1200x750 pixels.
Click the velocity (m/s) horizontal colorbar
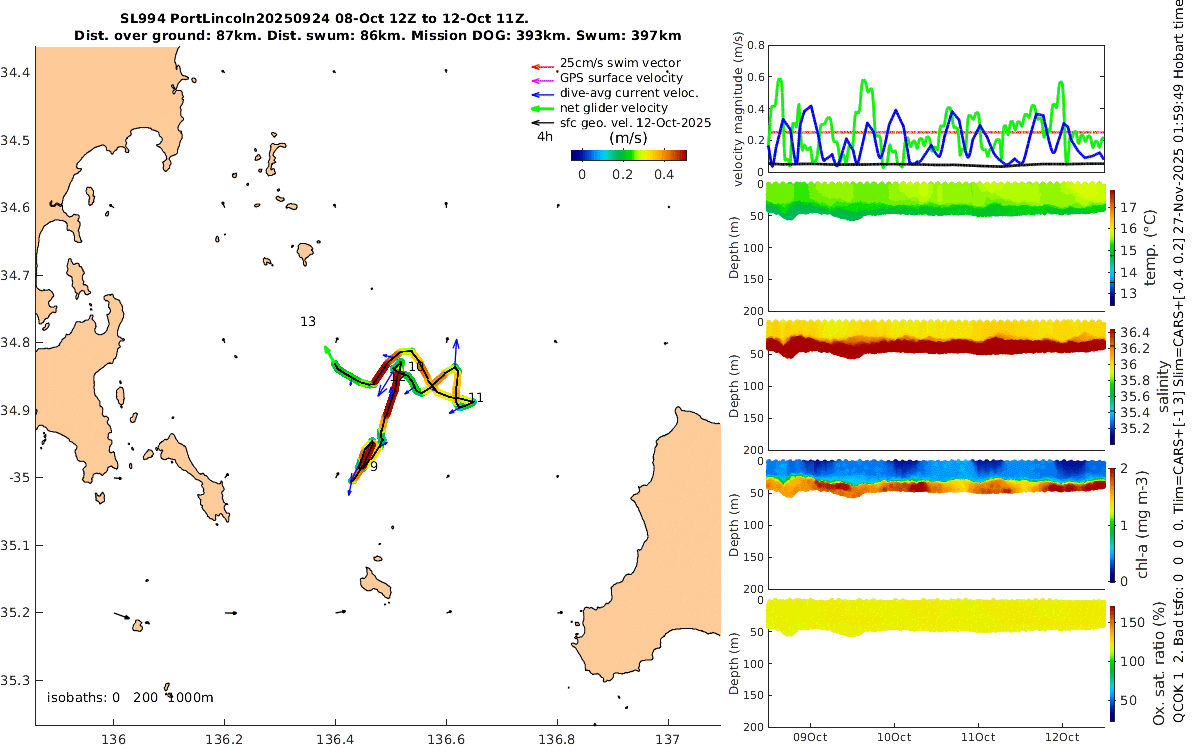(x=628, y=155)
